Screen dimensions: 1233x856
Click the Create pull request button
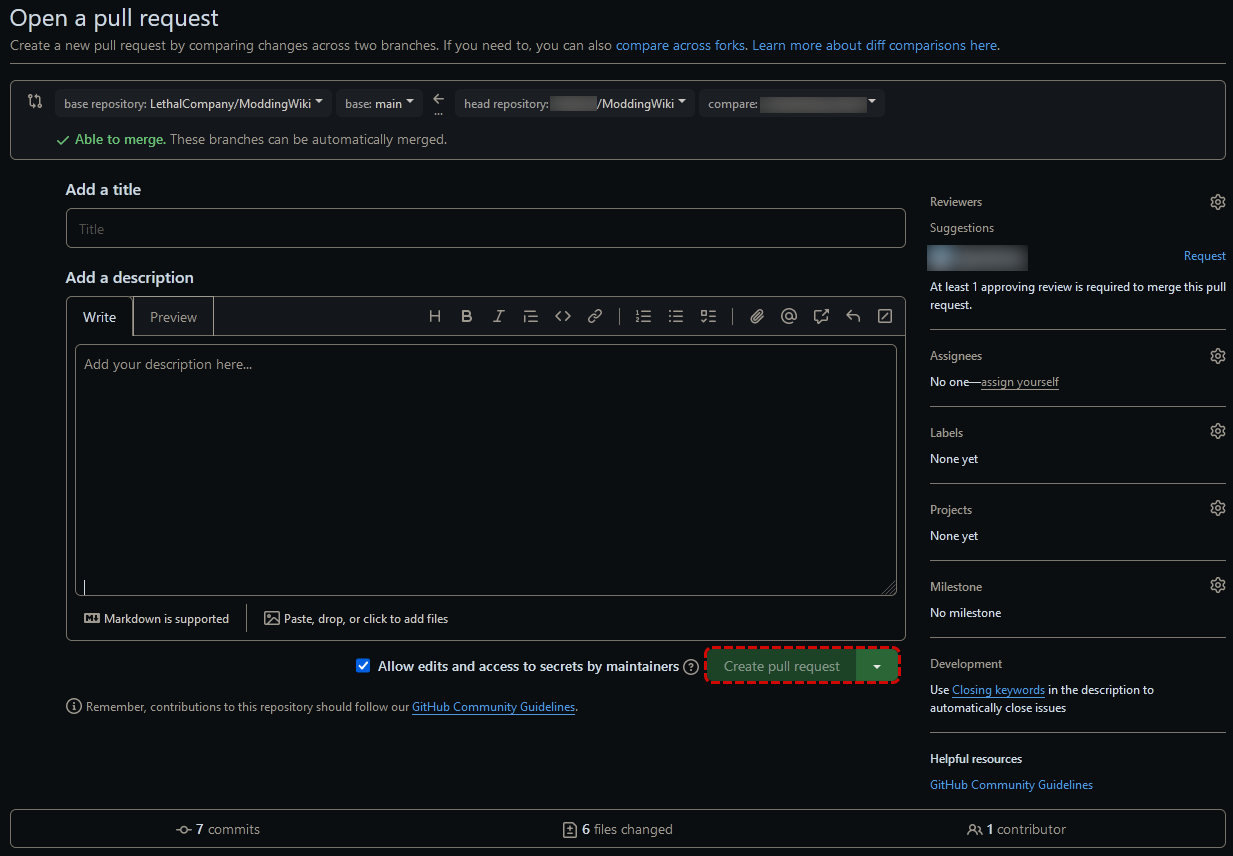click(781, 665)
